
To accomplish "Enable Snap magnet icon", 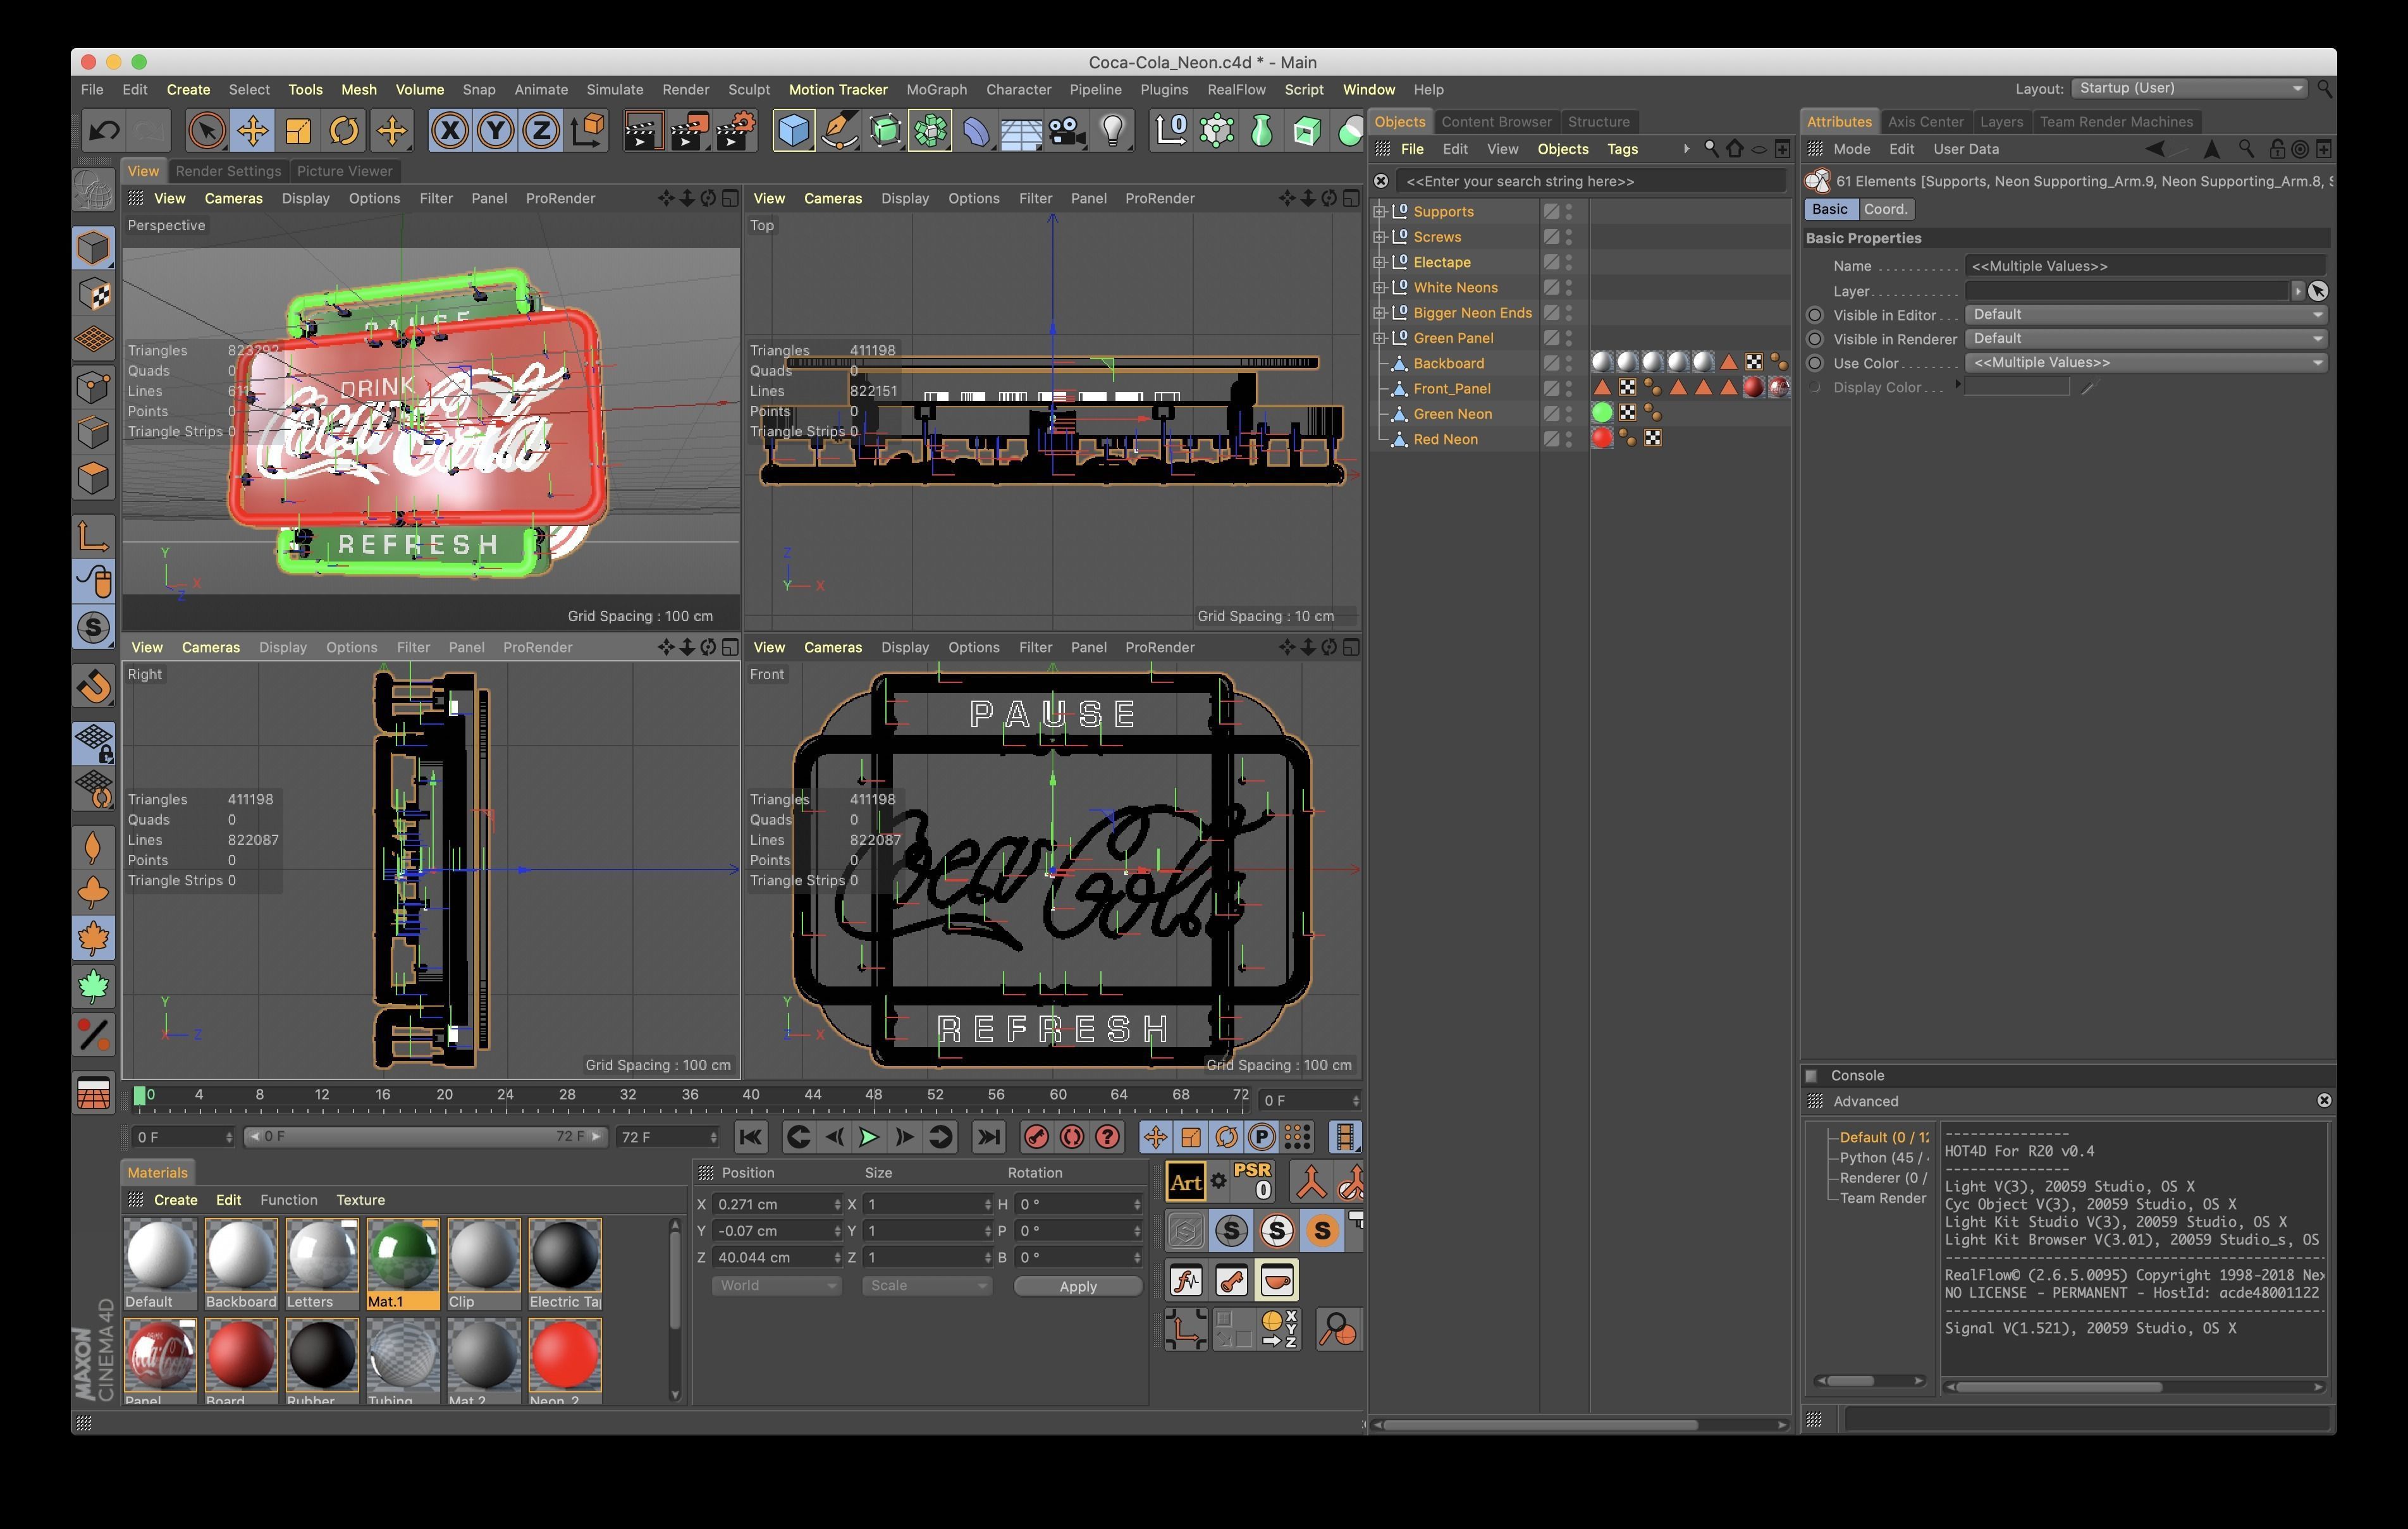I will click(x=94, y=687).
